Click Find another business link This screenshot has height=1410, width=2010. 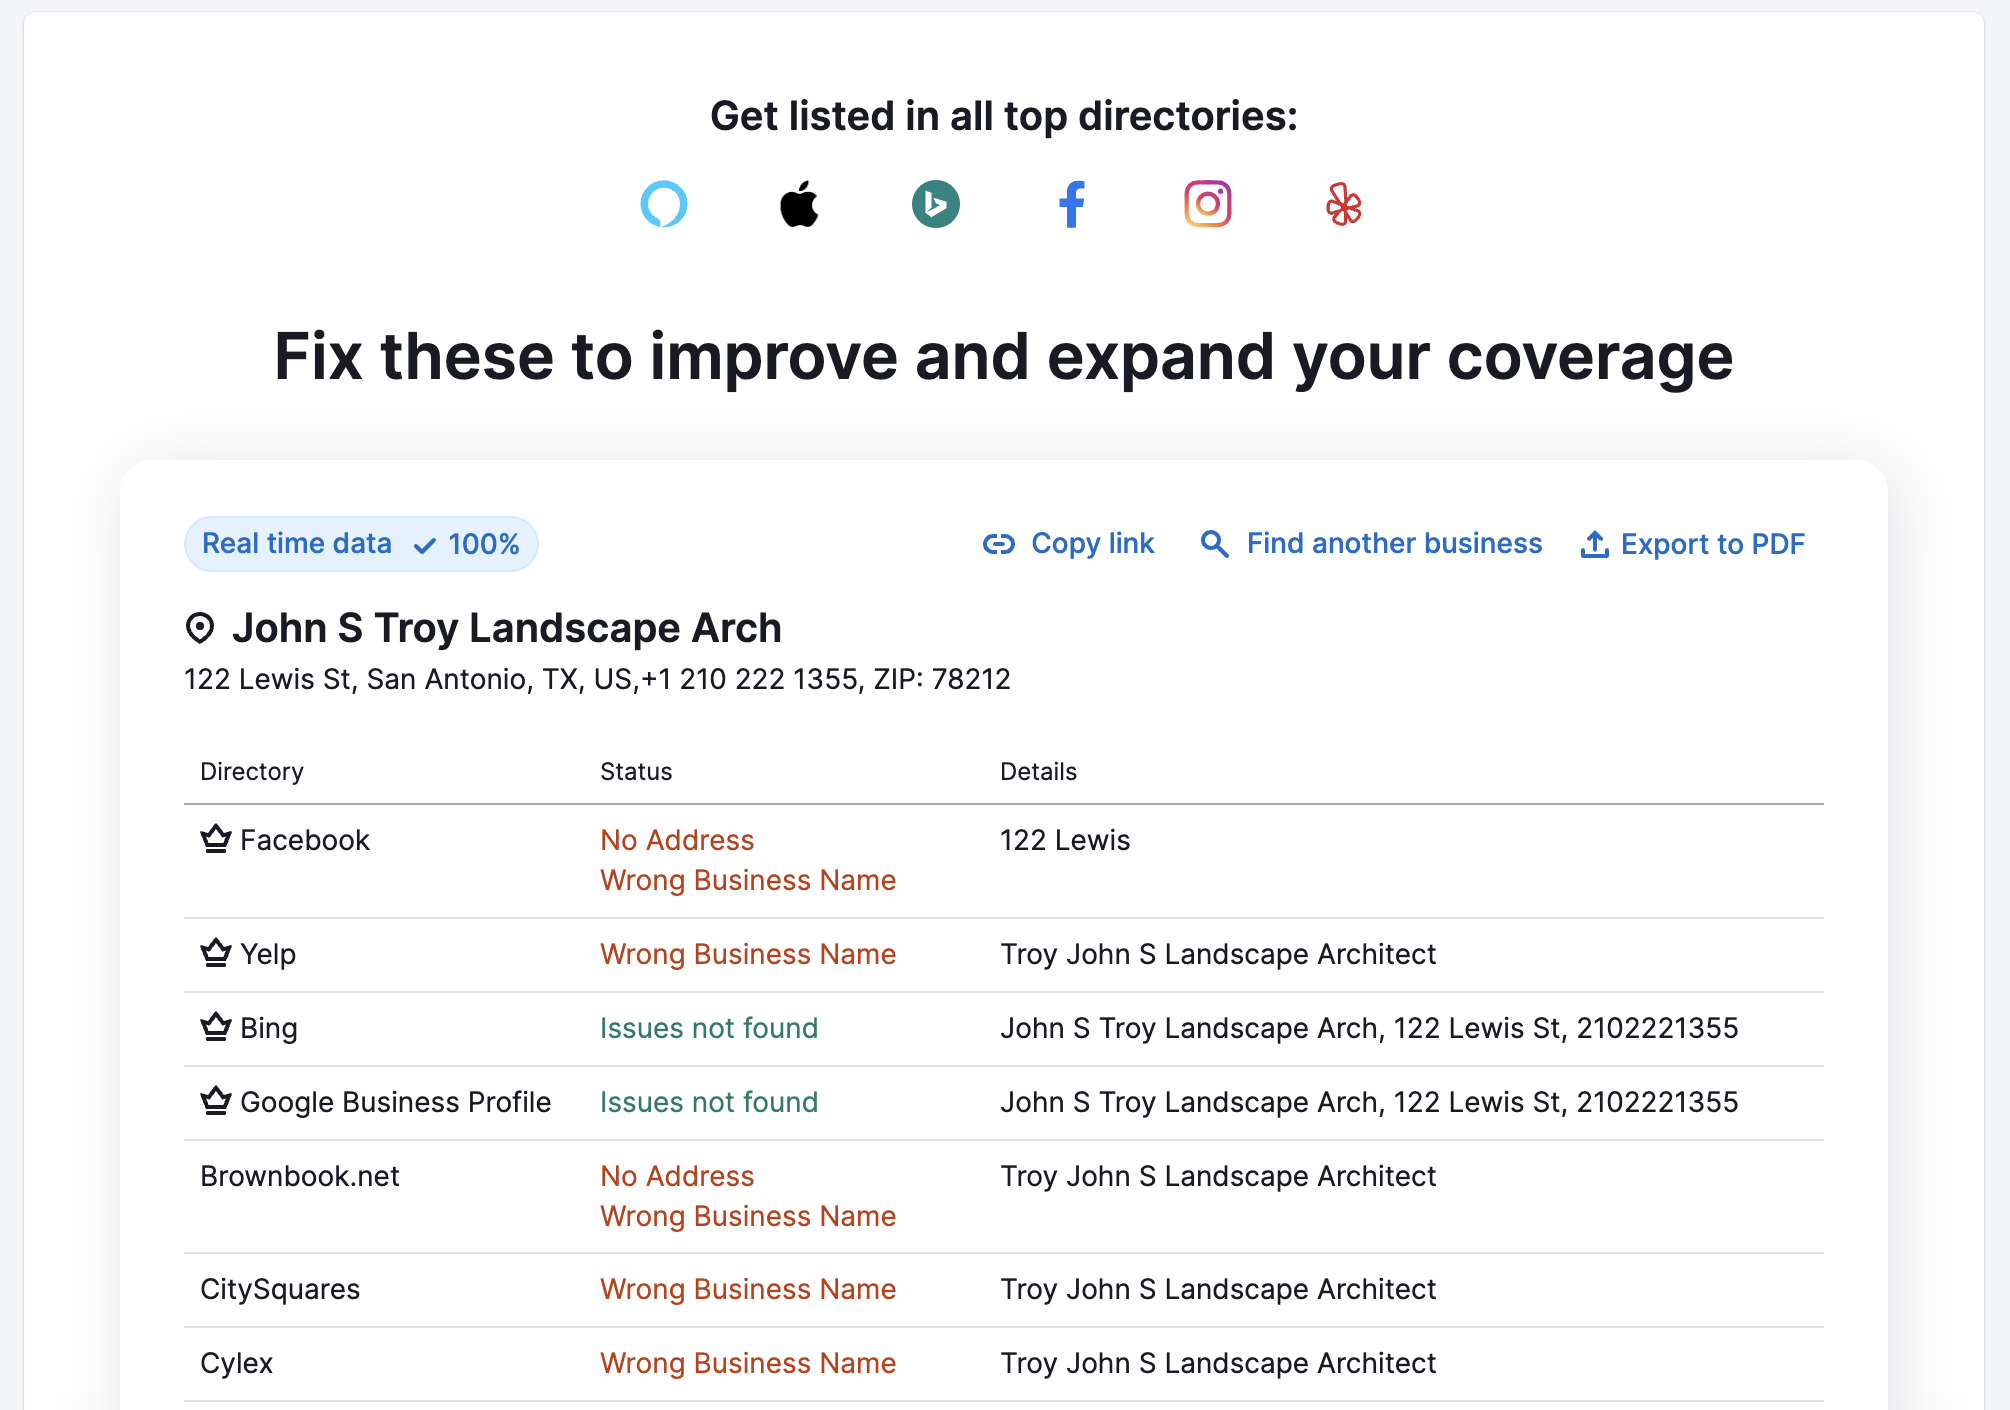[x=1393, y=544]
